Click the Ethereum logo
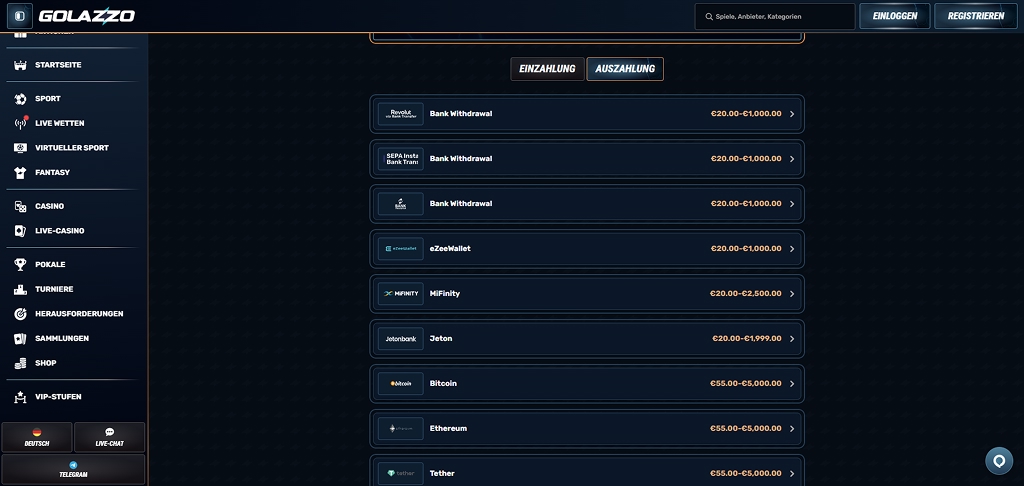Image resolution: width=1024 pixels, height=486 pixels. coord(400,429)
